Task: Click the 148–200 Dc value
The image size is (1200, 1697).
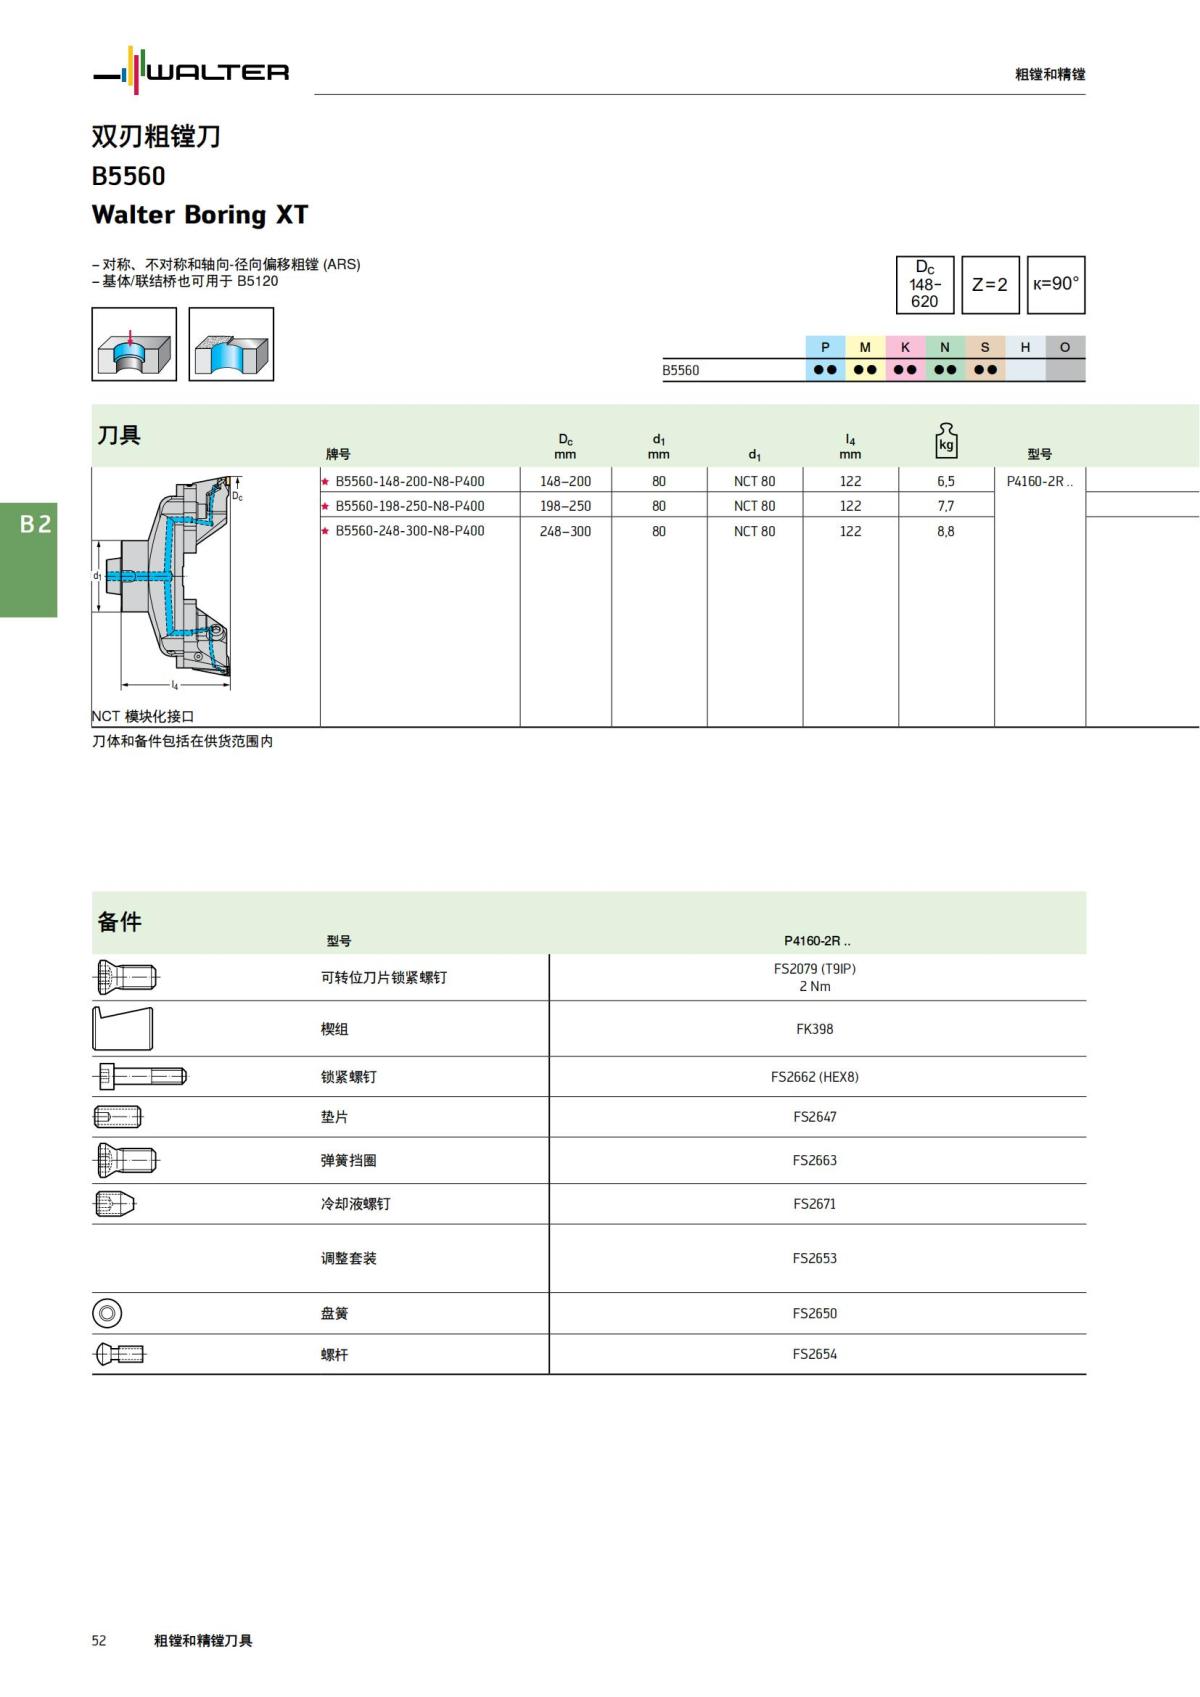Action: (565, 481)
